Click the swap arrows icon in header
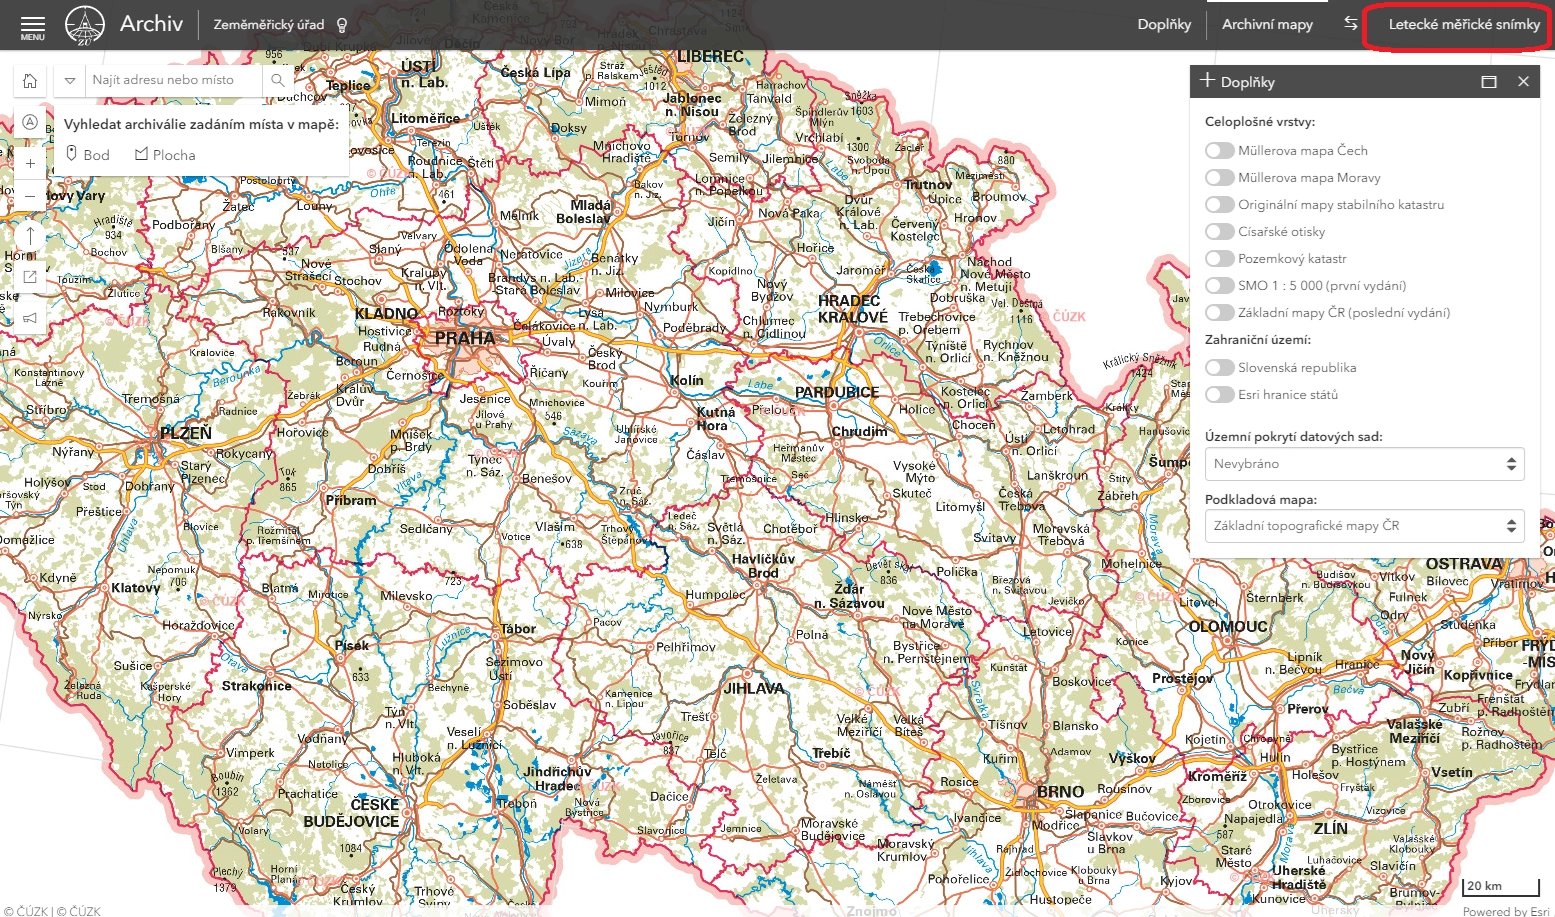The height and width of the screenshot is (917, 1555). 1351,23
